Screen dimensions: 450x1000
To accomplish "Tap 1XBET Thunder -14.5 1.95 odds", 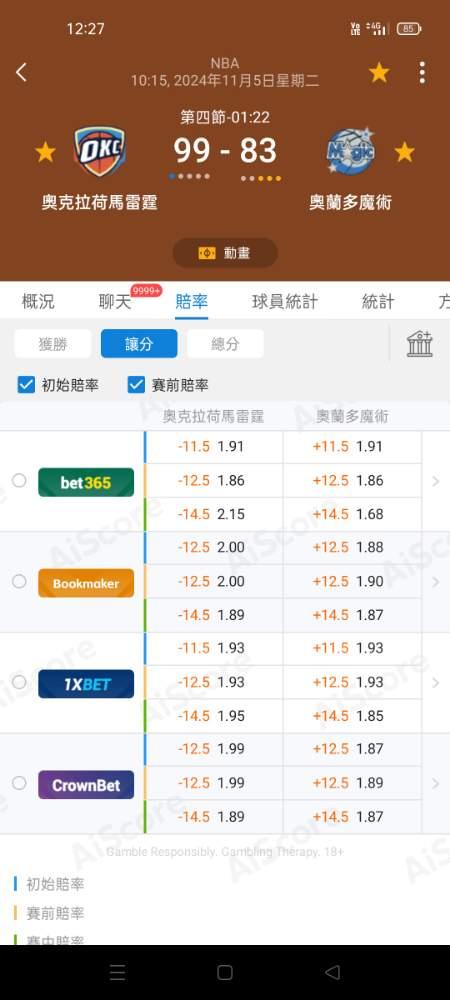I will (x=214, y=716).
